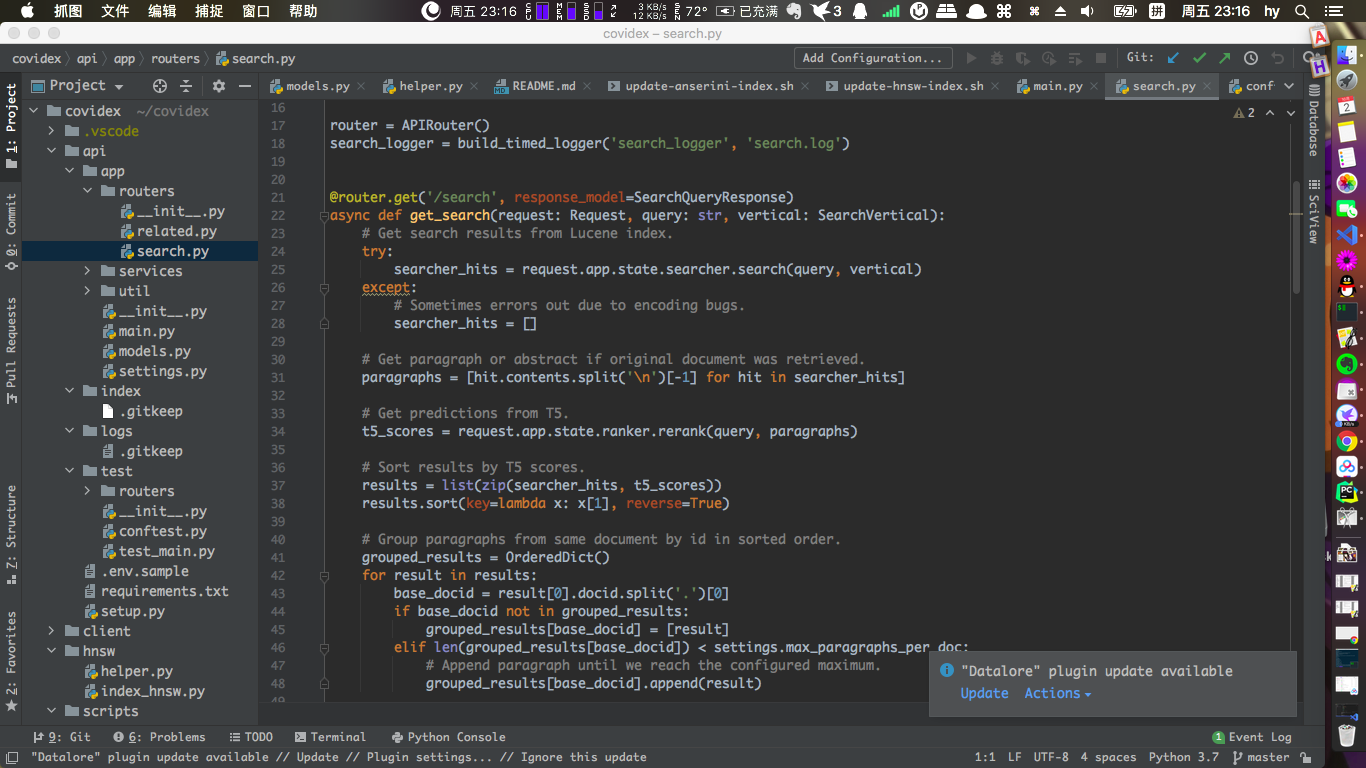Open the Database side tool window
The image size is (1366, 768).
[x=1313, y=120]
